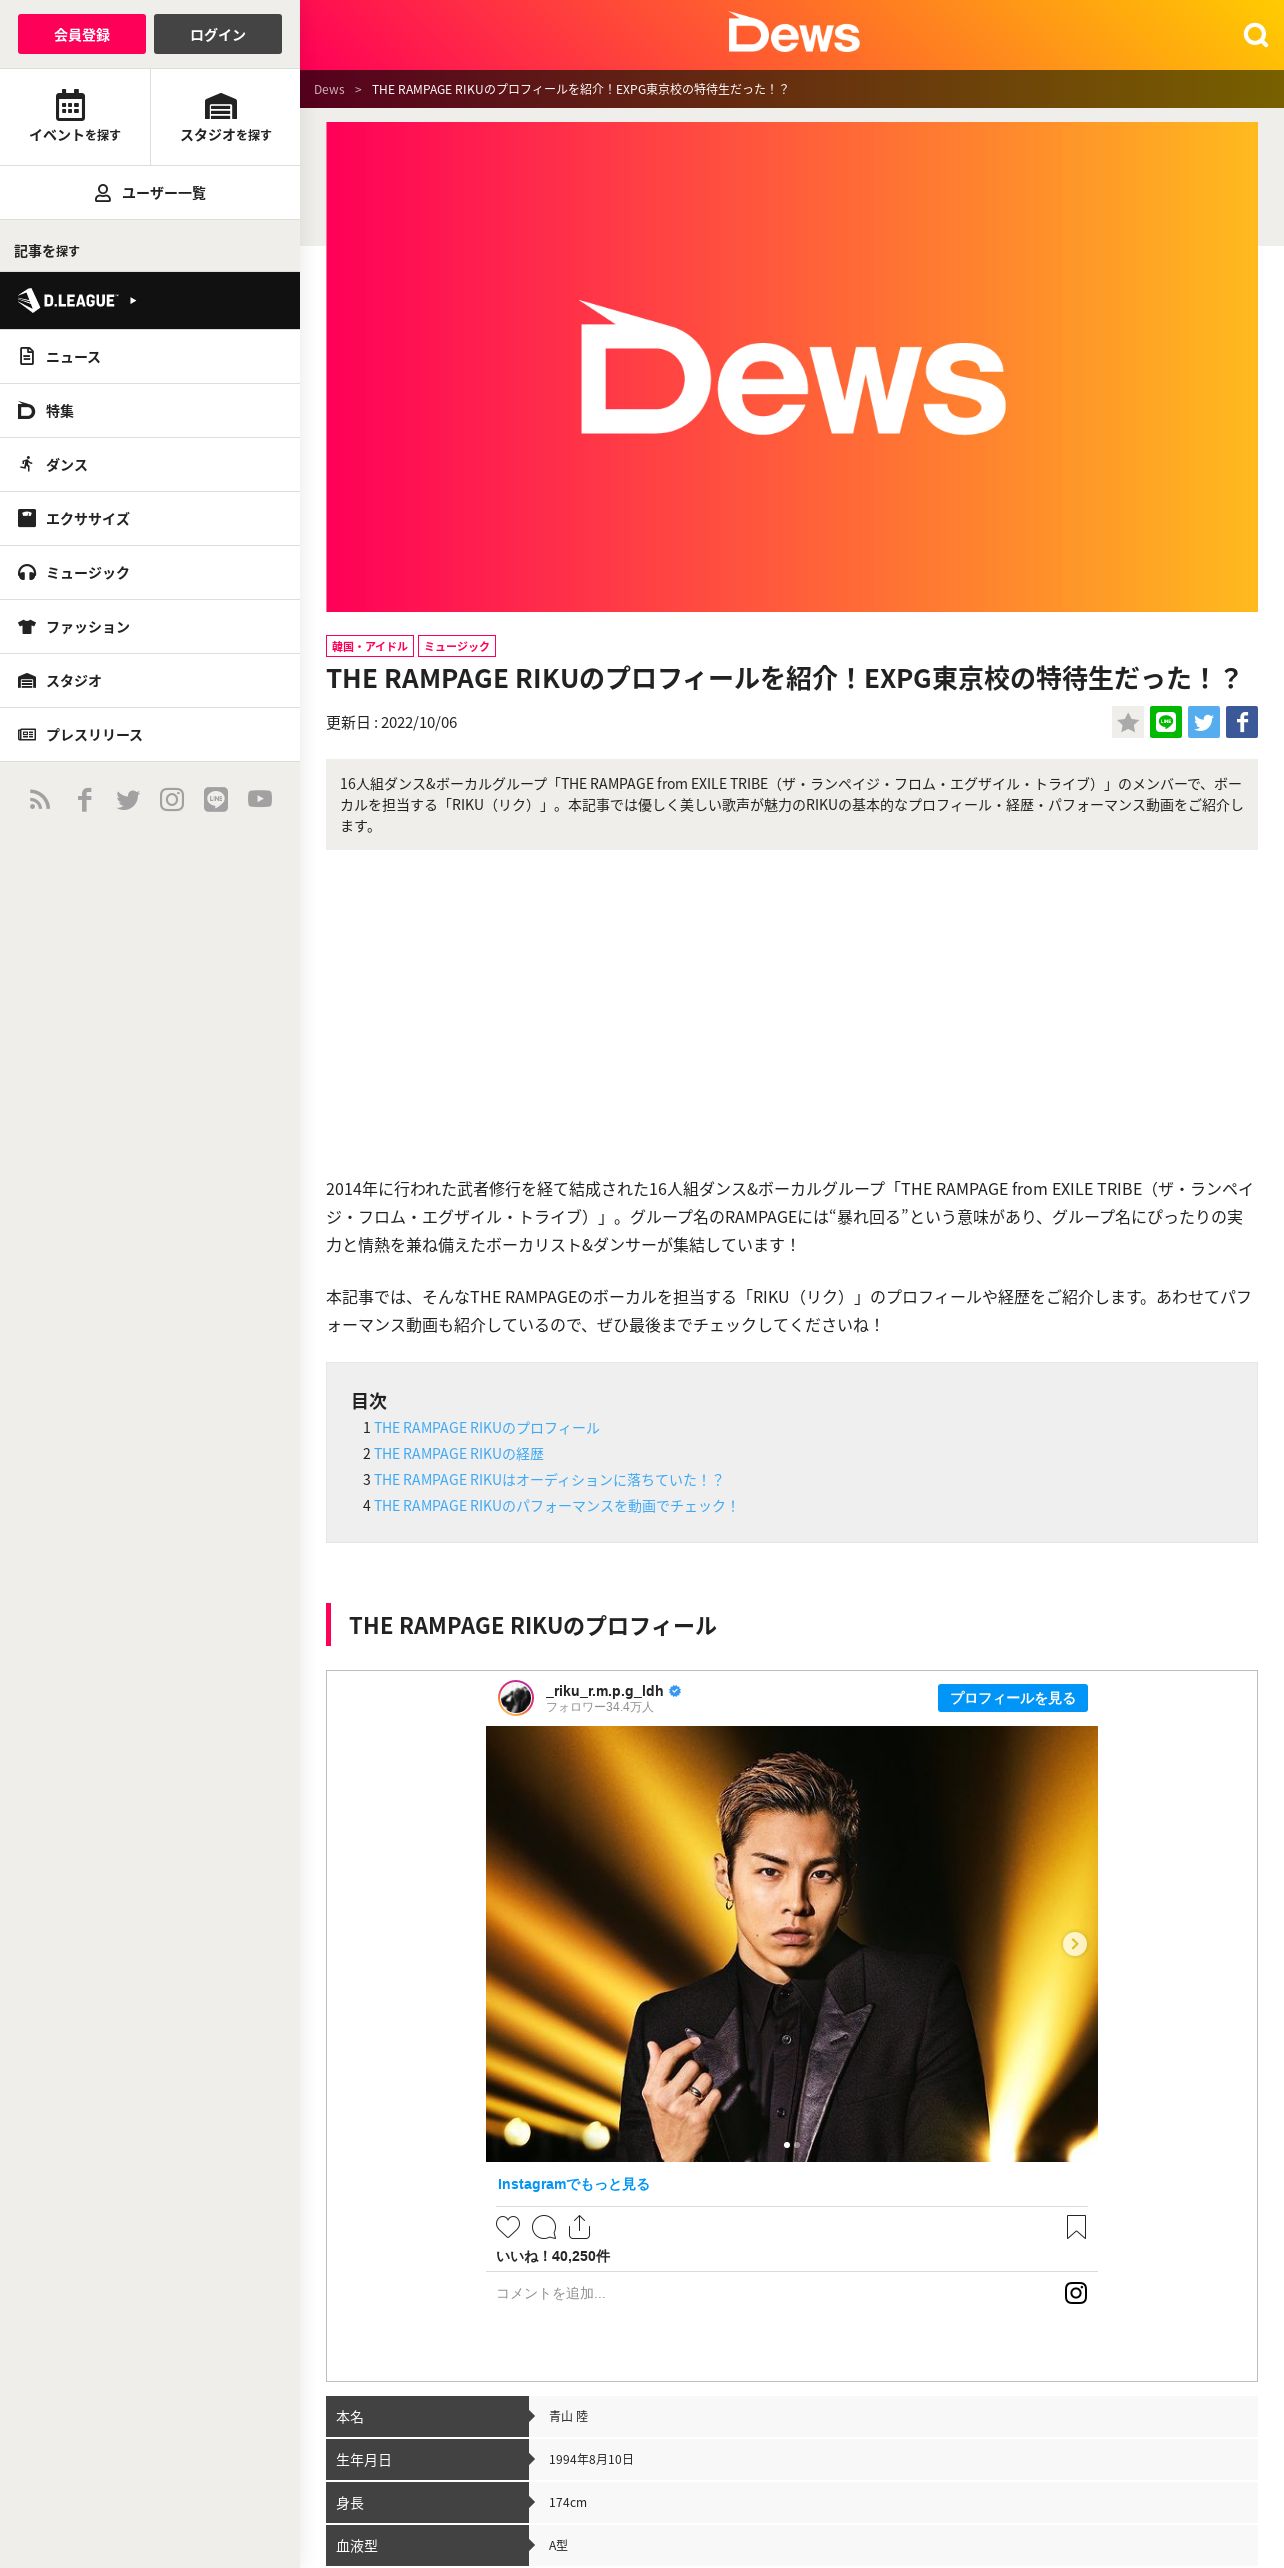Click the sidebar Instagram icon
This screenshot has width=1284, height=2568.
[172, 799]
